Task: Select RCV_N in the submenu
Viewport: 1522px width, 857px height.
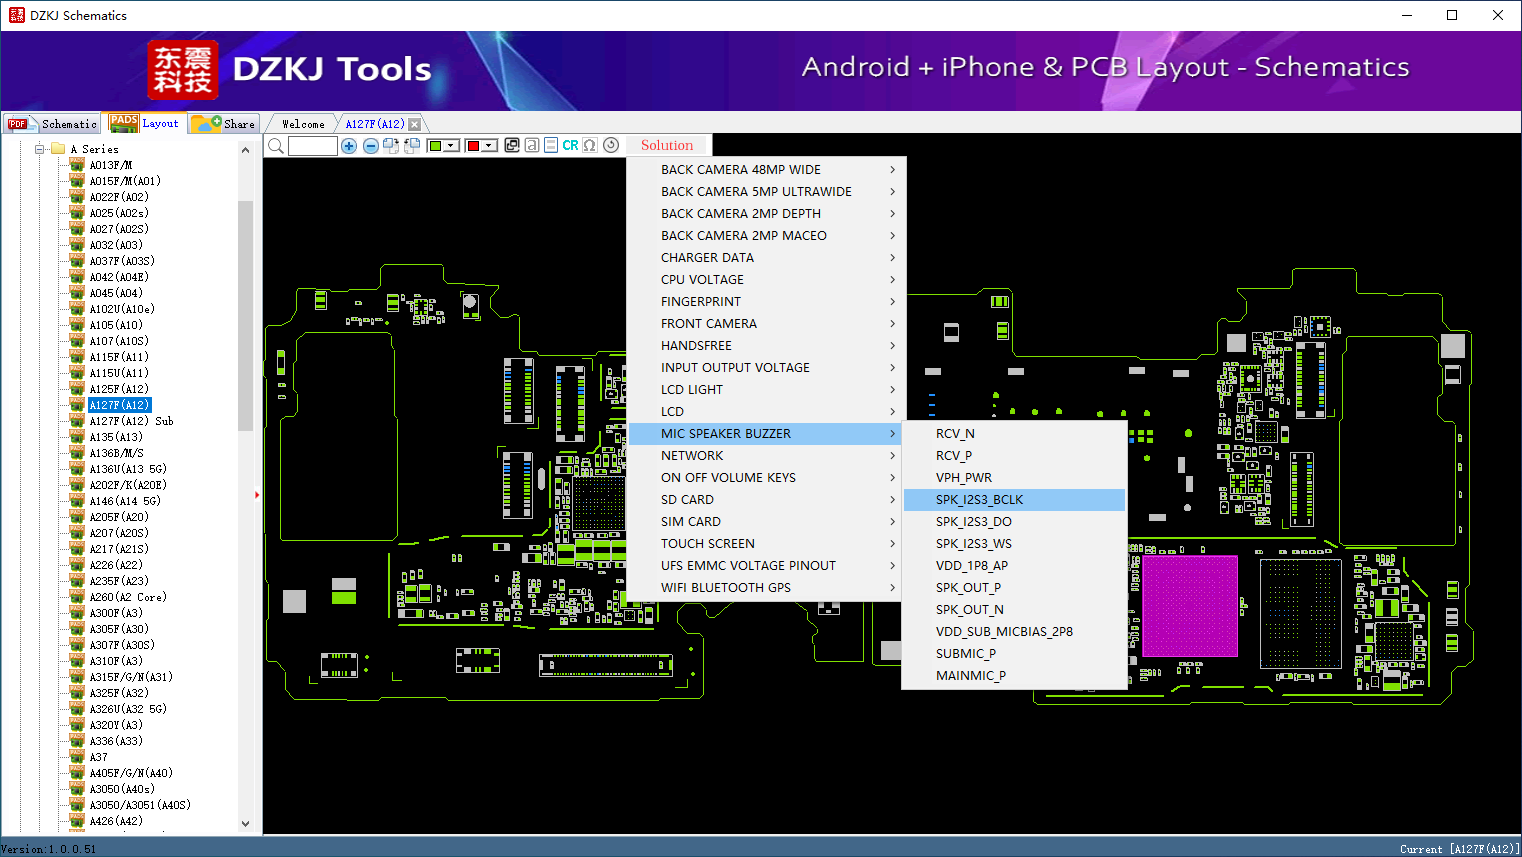Action: [x=1014, y=434]
